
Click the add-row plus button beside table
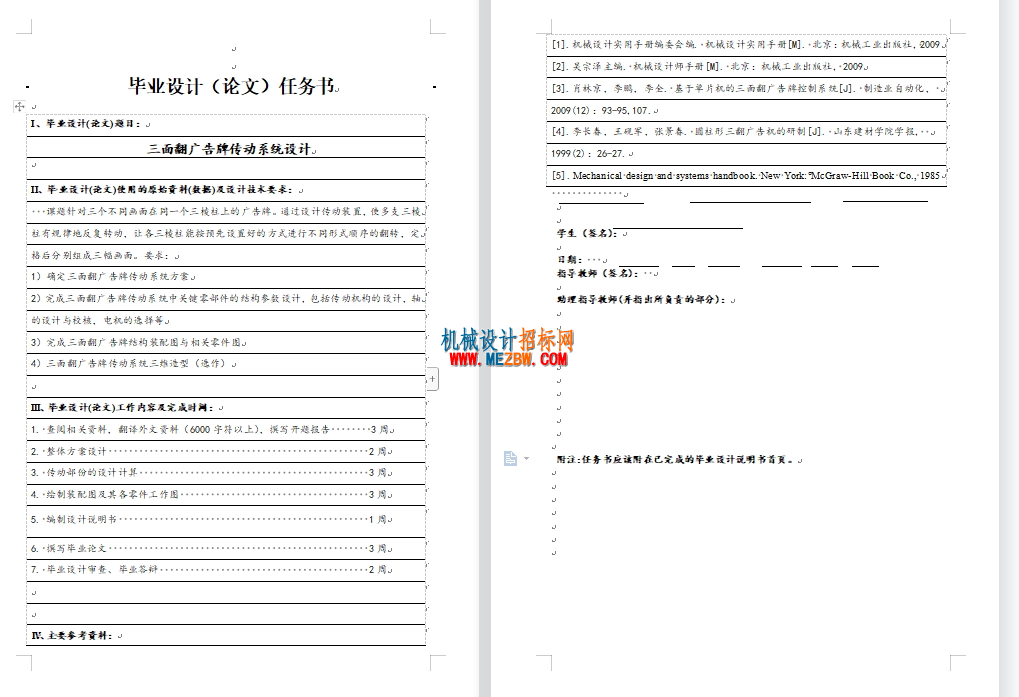(x=432, y=379)
